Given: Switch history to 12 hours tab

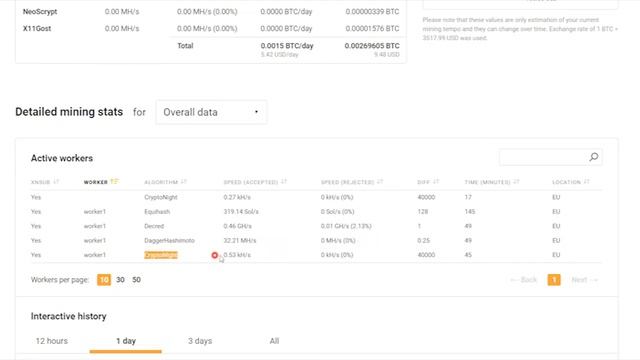Looking at the screenshot, I should click(x=52, y=341).
